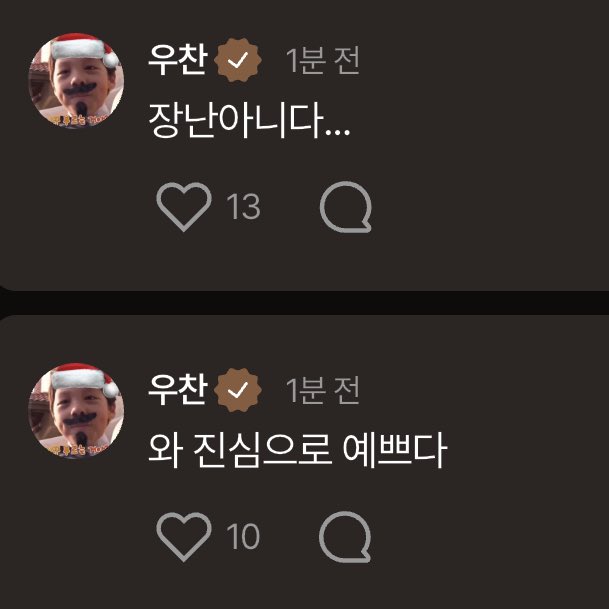Viewport: 609px width, 609px height.
Task: Open the 우찬 profile name on the second post
Action: (177, 390)
